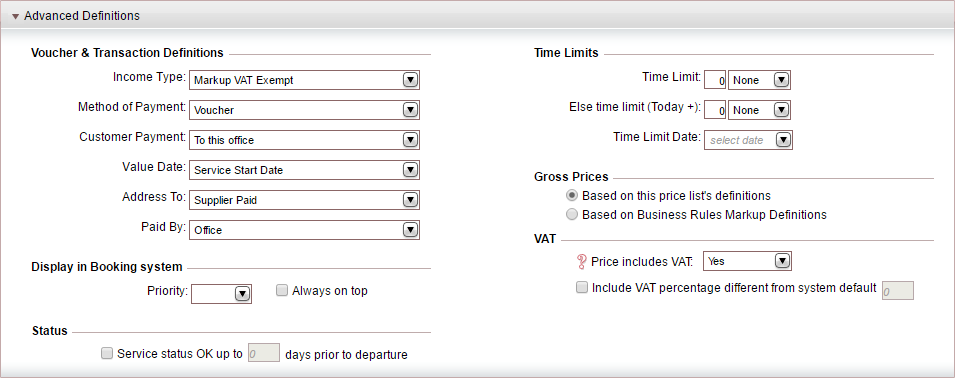
Task: Select Based on this price list's definitions
Action: (x=572, y=196)
